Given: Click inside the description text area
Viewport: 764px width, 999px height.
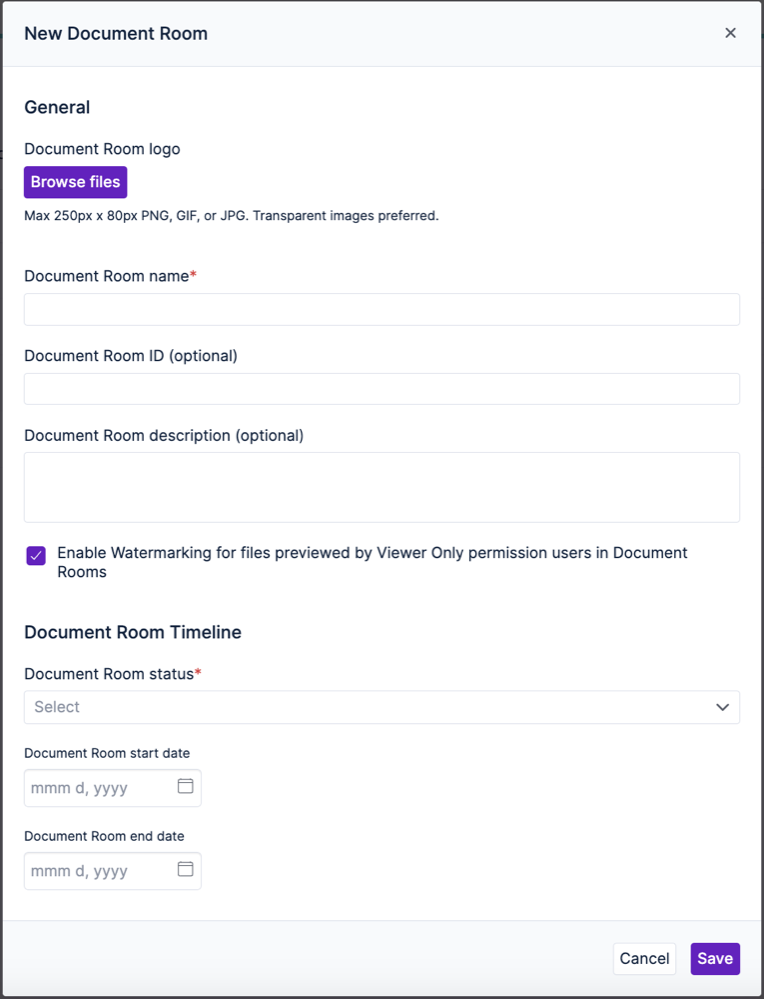Looking at the screenshot, I should click(380, 485).
